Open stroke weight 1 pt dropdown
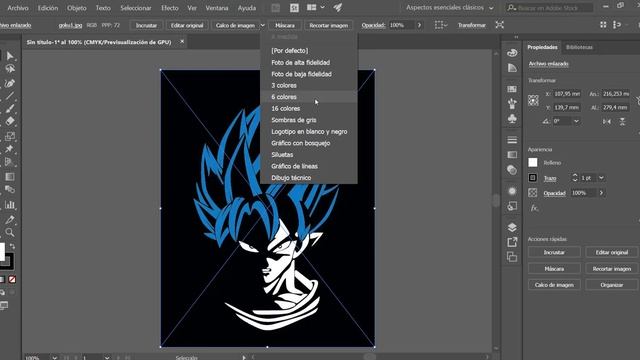The height and width of the screenshot is (360, 640). [601, 178]
